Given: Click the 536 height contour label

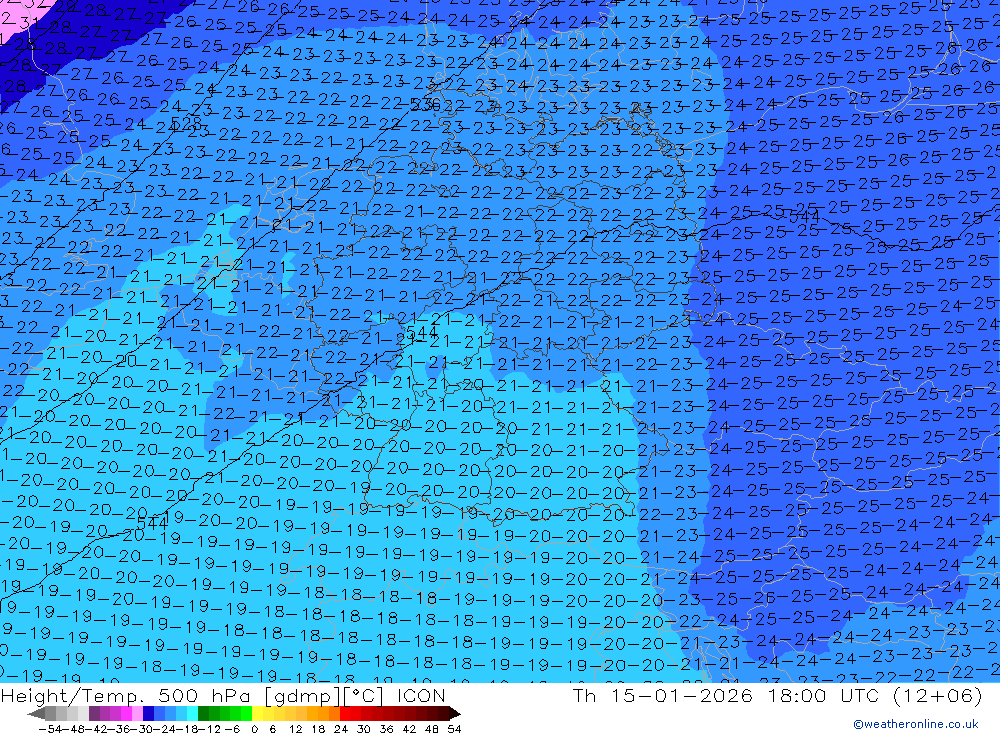Looking at the screenshot, I should pyautogui.click(x=425, y=104).
